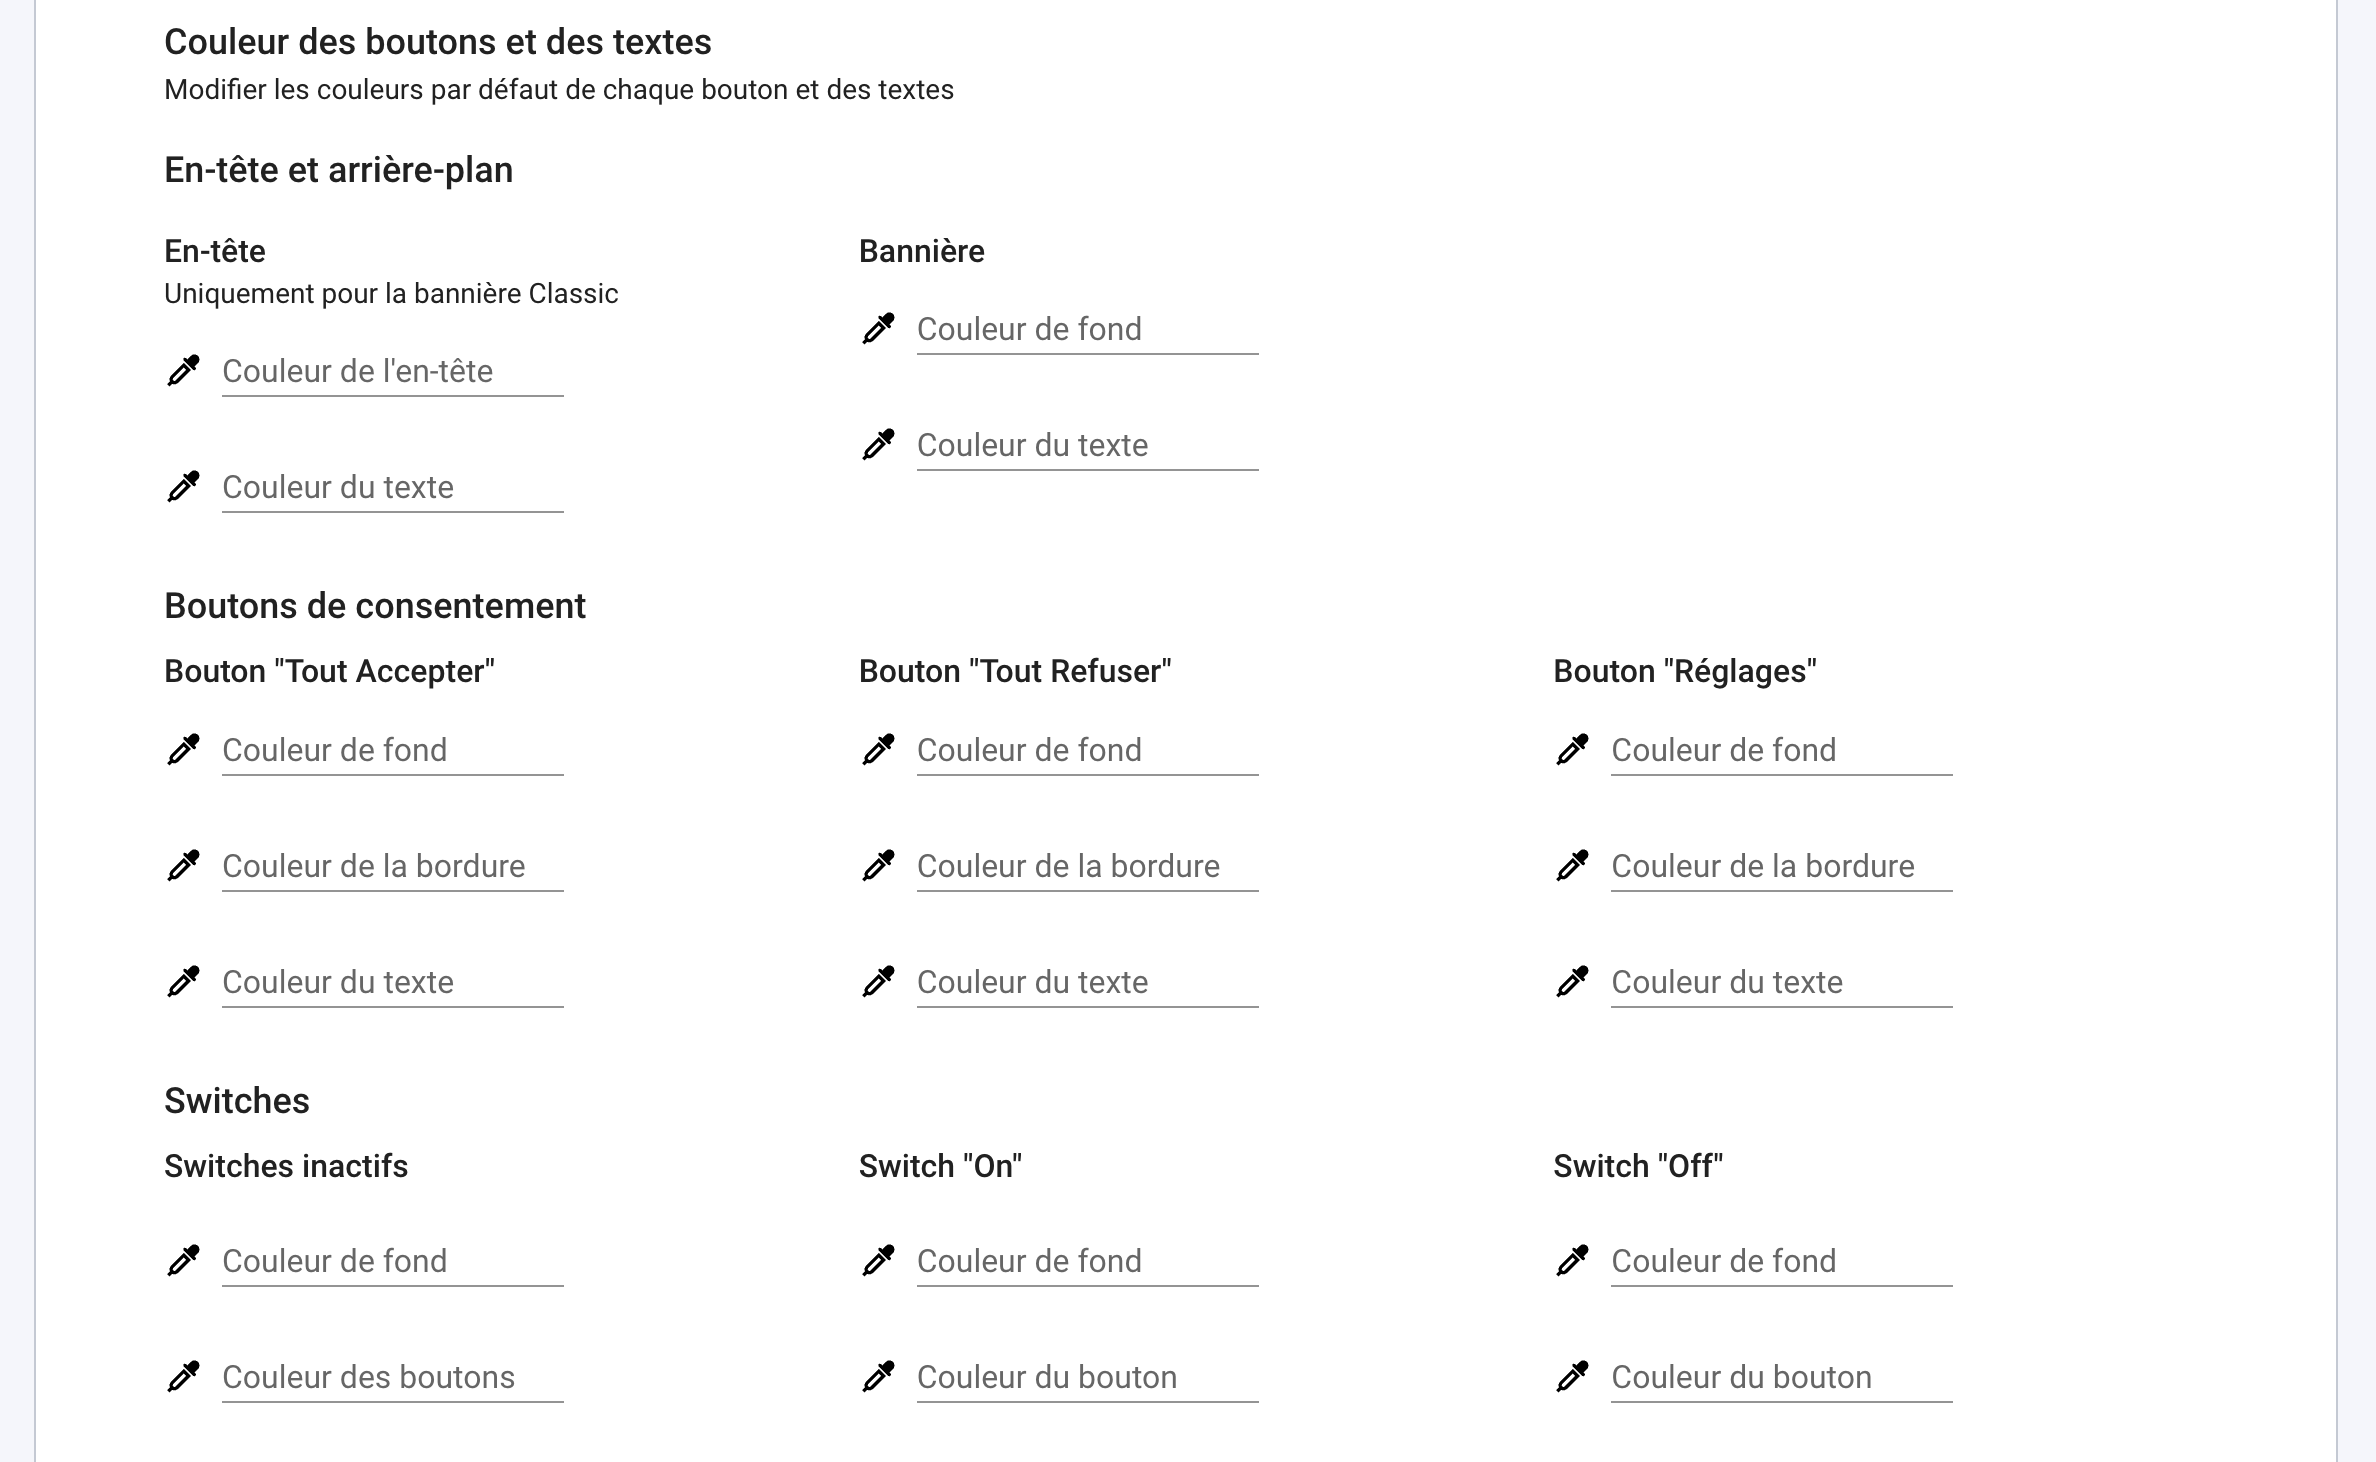The height and width of the screenshot is (1462, 2376).
Task: Click eyedropper beside En-tête text color
Action: [183, 487]
